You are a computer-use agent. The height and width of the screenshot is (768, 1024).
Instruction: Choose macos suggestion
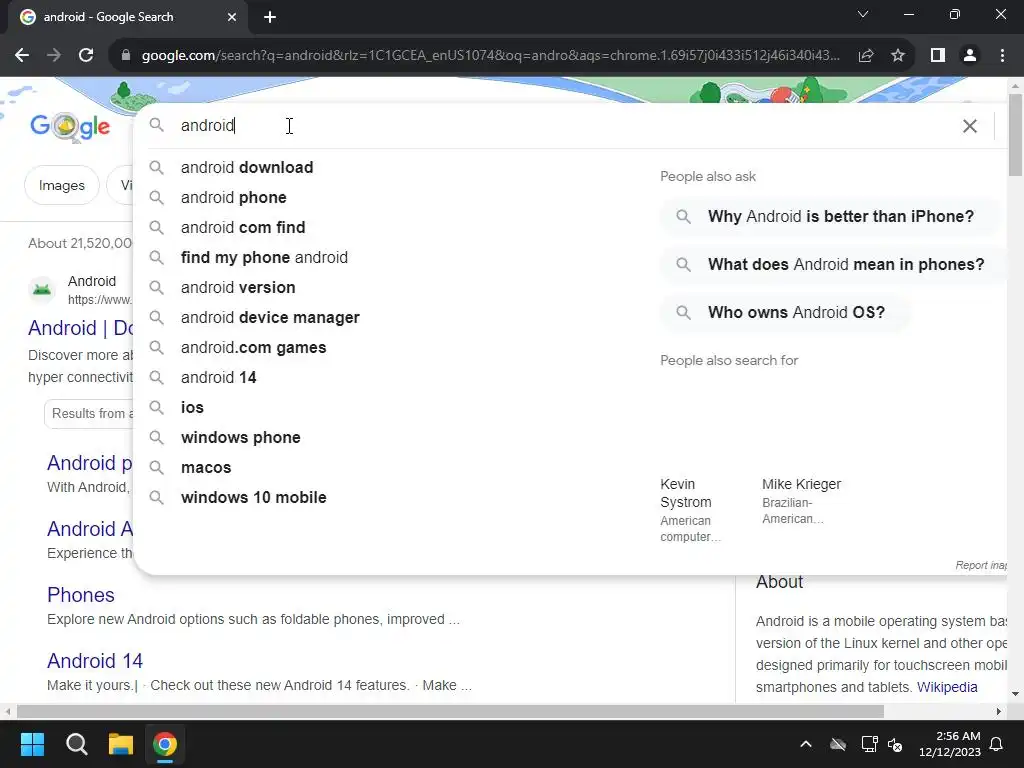click(x=206, y=468)
